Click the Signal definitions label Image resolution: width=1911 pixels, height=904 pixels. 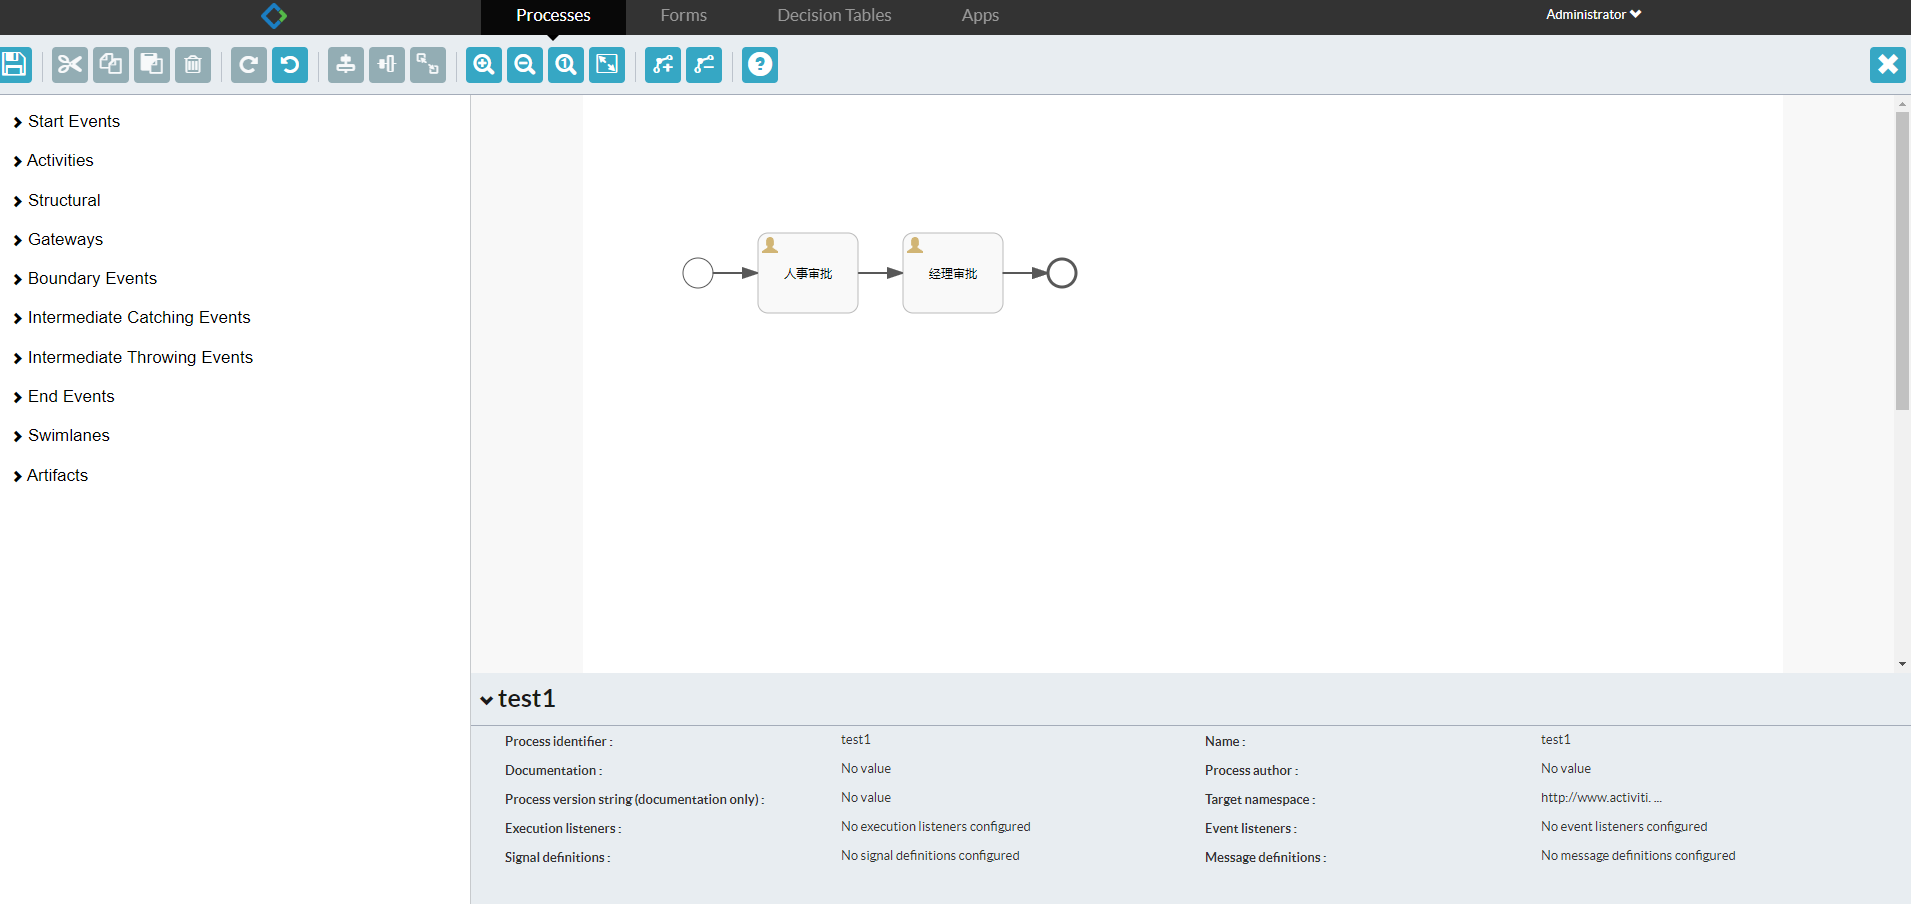557,858
